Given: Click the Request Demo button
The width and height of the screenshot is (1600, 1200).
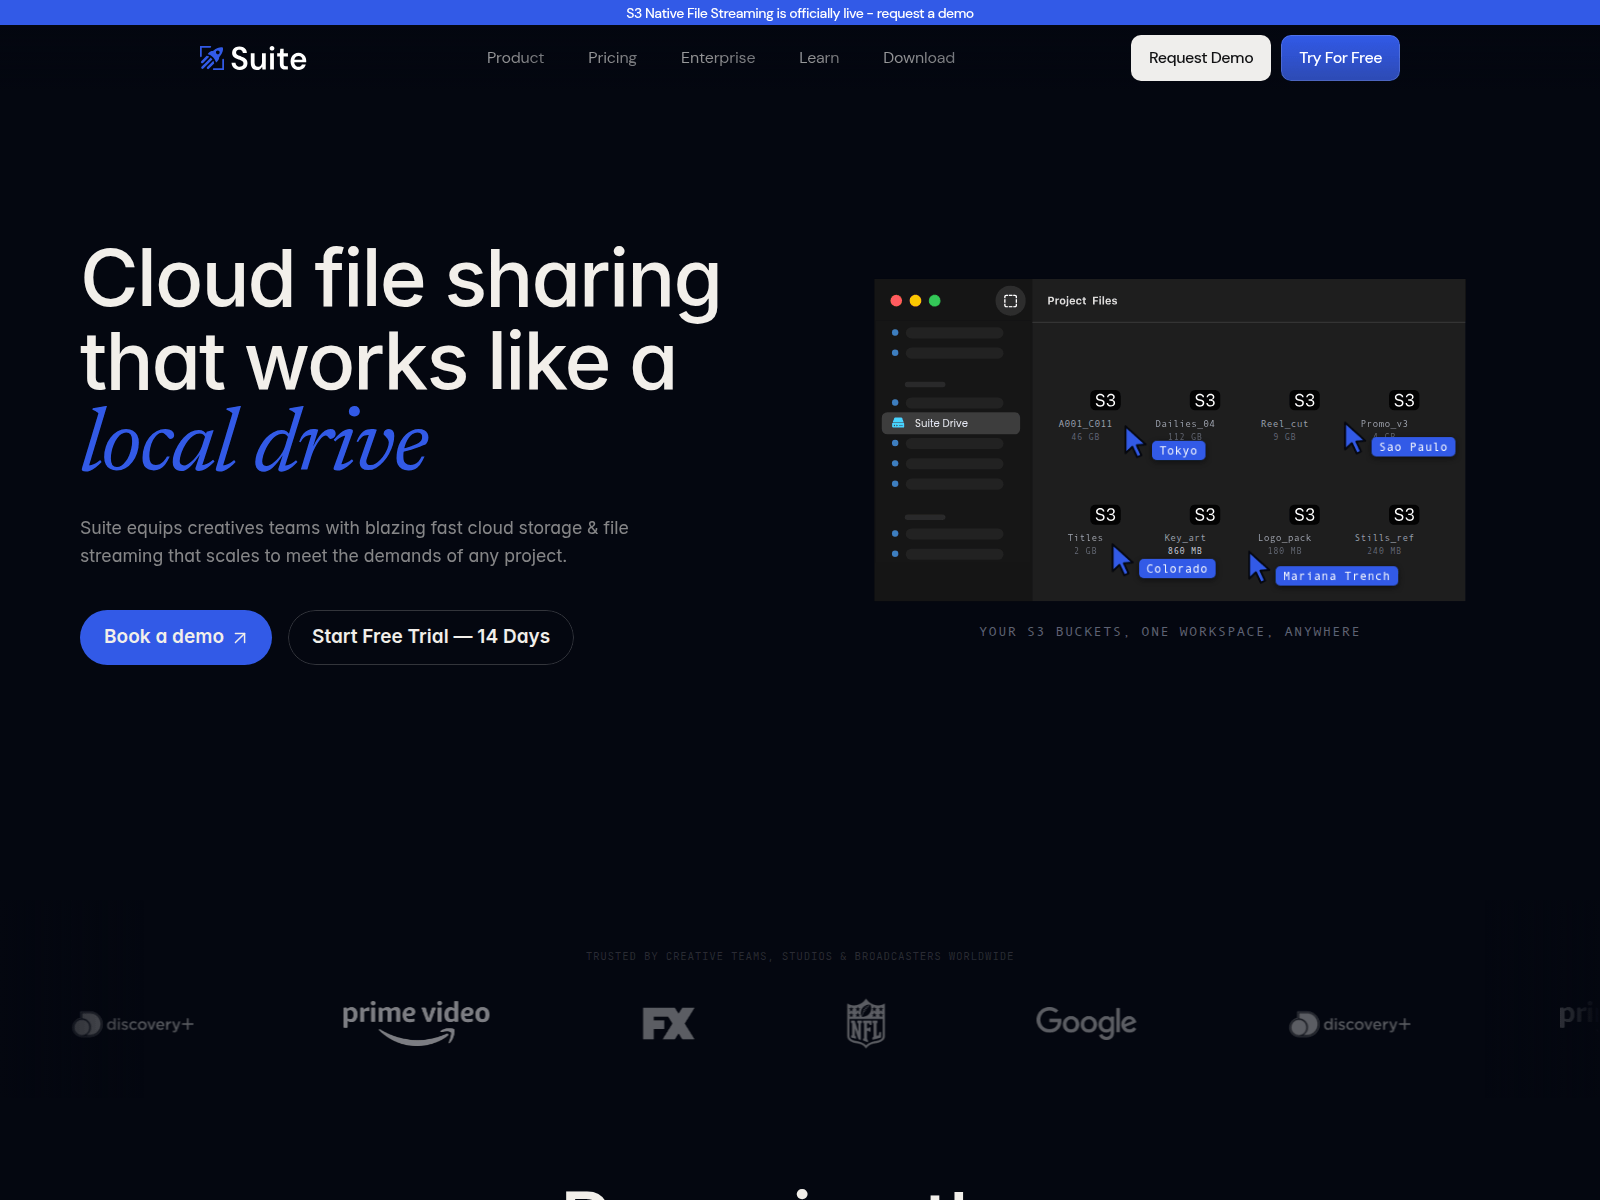Looking at the screenshot, I should click(1201, 58).
